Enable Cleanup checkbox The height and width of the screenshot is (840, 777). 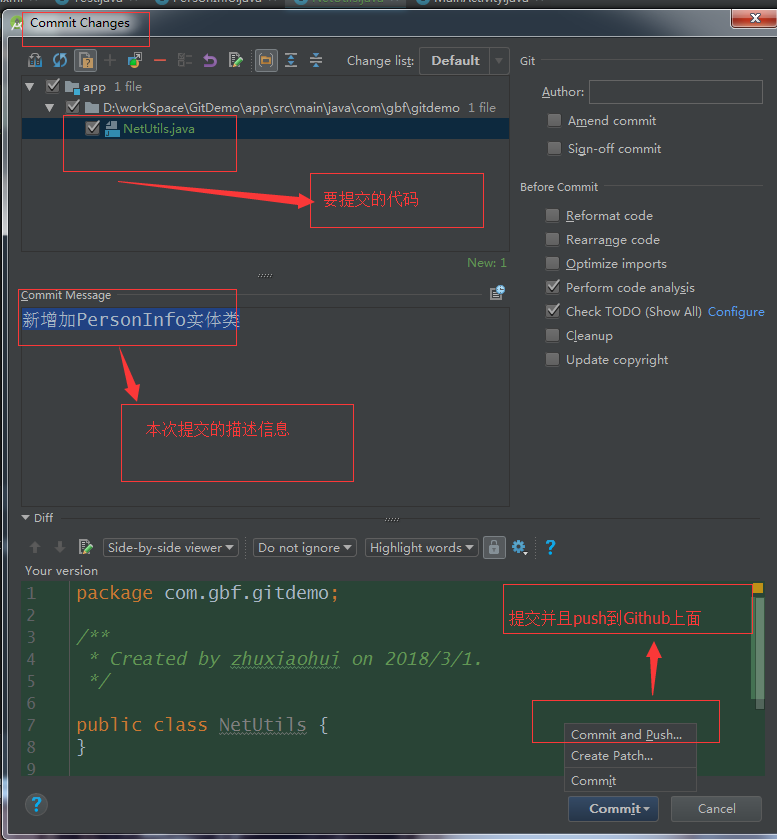(x=552, y=335)
